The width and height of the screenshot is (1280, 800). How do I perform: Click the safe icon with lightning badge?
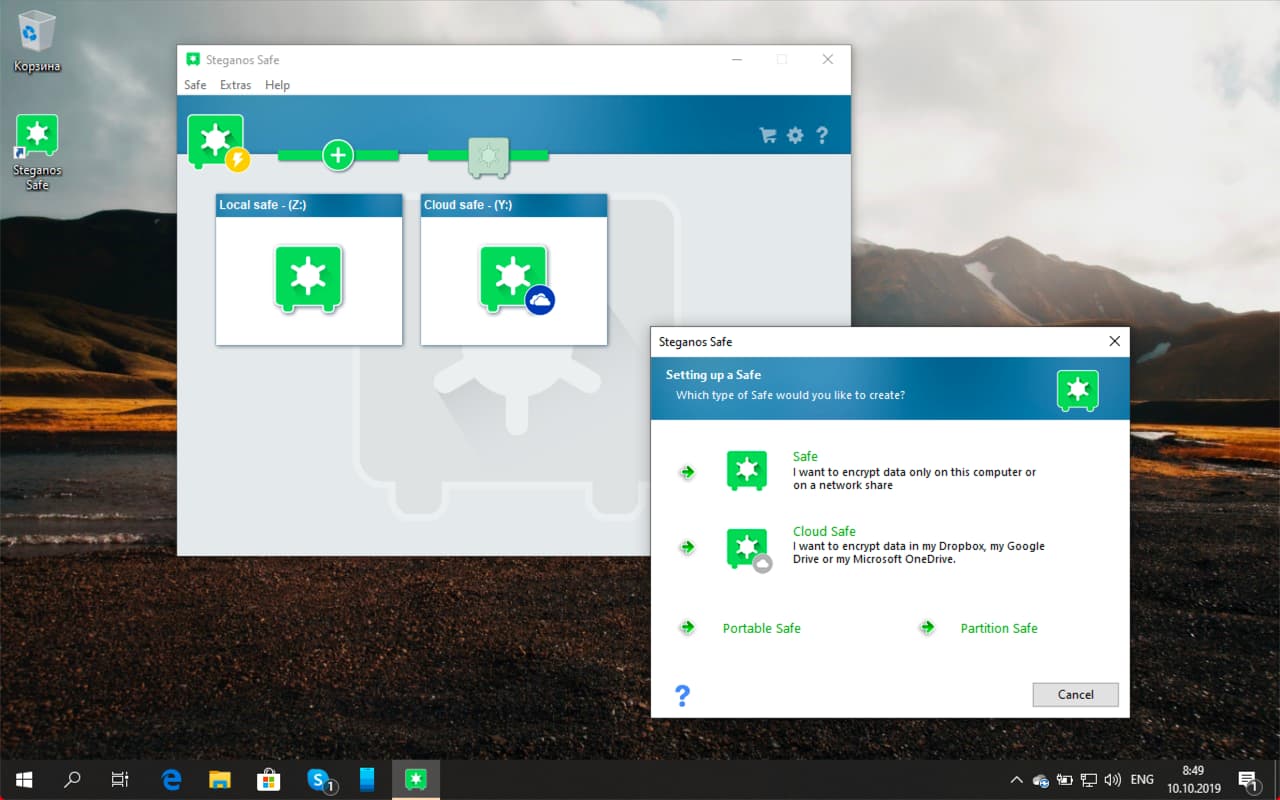pyautogui.click(x=218, y=142)
